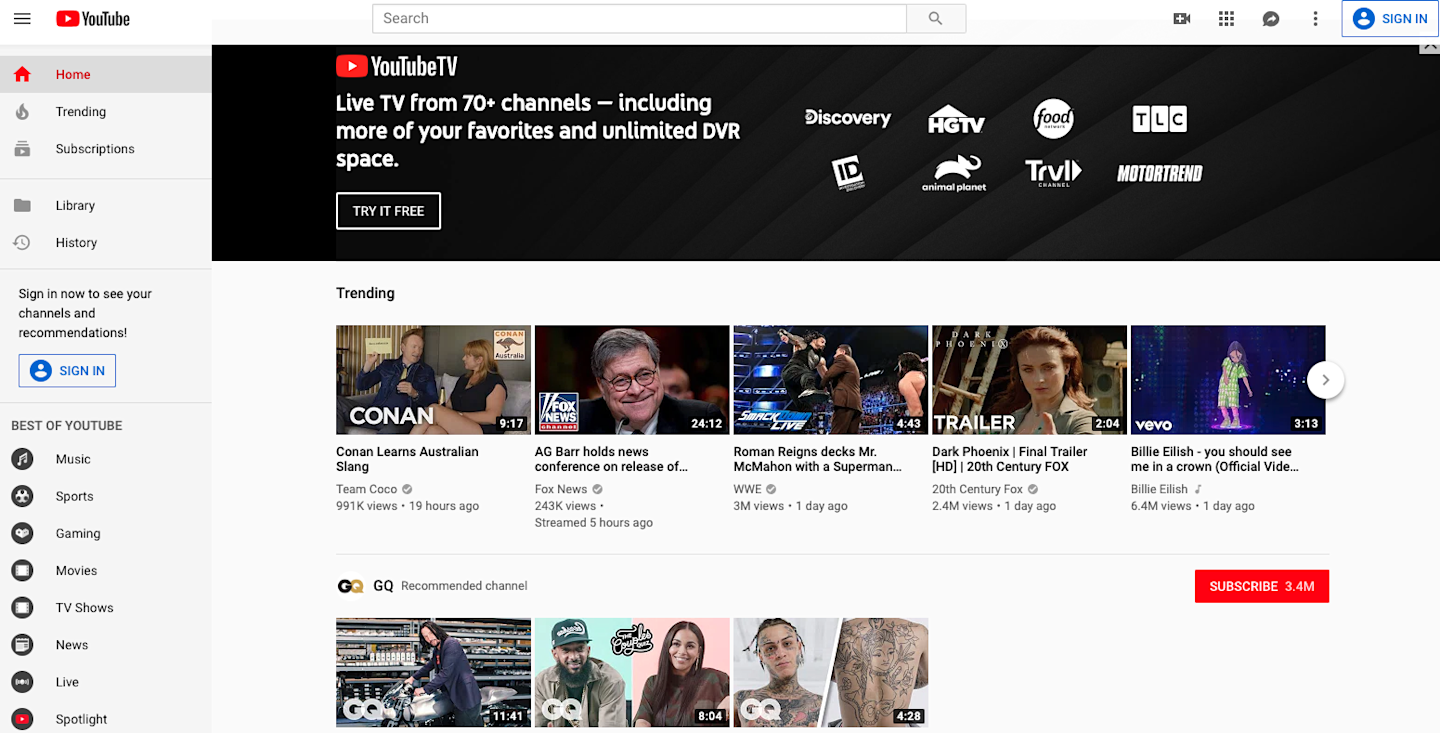1440x733 pixels.
Task: Click the top-right SIGN IN button
Action: 1390,19
